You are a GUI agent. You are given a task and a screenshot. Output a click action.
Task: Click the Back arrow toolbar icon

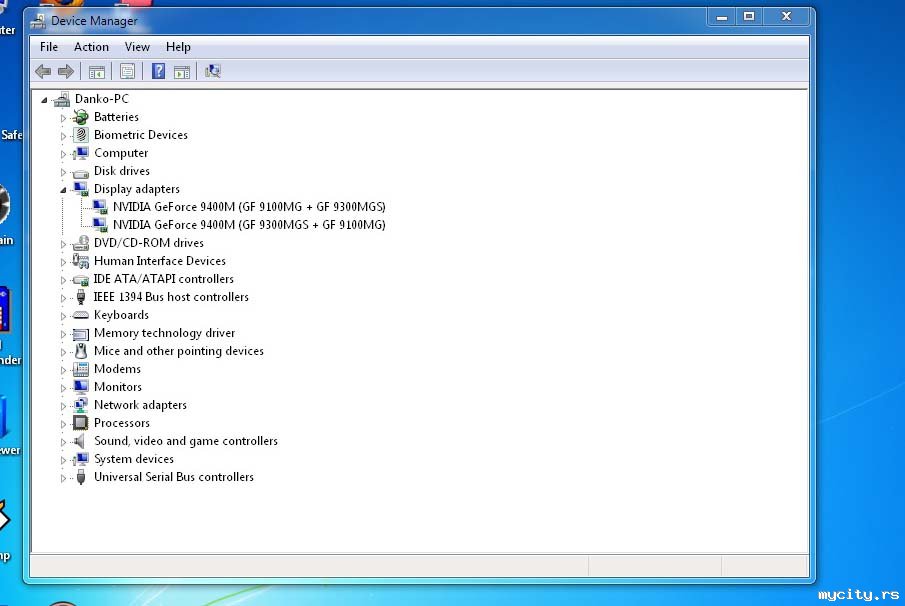[x=43, y=72]
